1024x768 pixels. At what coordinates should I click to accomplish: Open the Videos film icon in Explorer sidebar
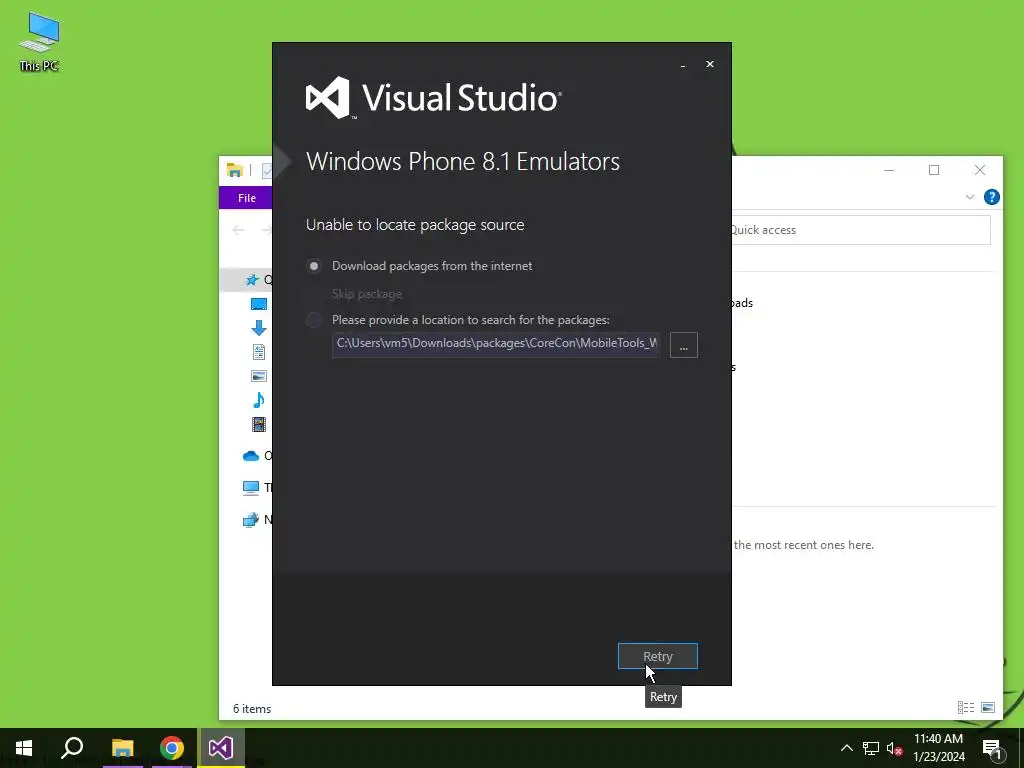tap(259, 424)
